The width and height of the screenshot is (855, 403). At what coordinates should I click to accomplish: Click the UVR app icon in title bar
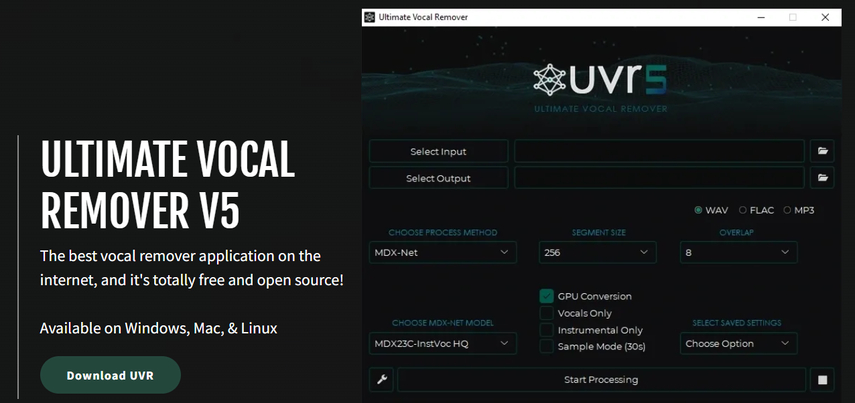(370, 17)
